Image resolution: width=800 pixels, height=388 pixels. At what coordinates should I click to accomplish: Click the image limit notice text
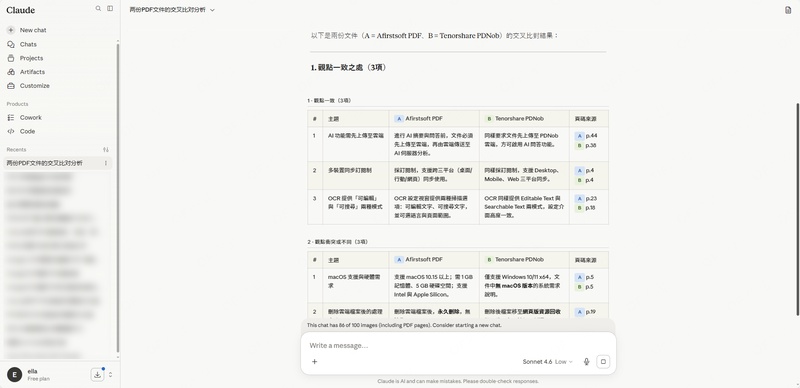[404, 325]
